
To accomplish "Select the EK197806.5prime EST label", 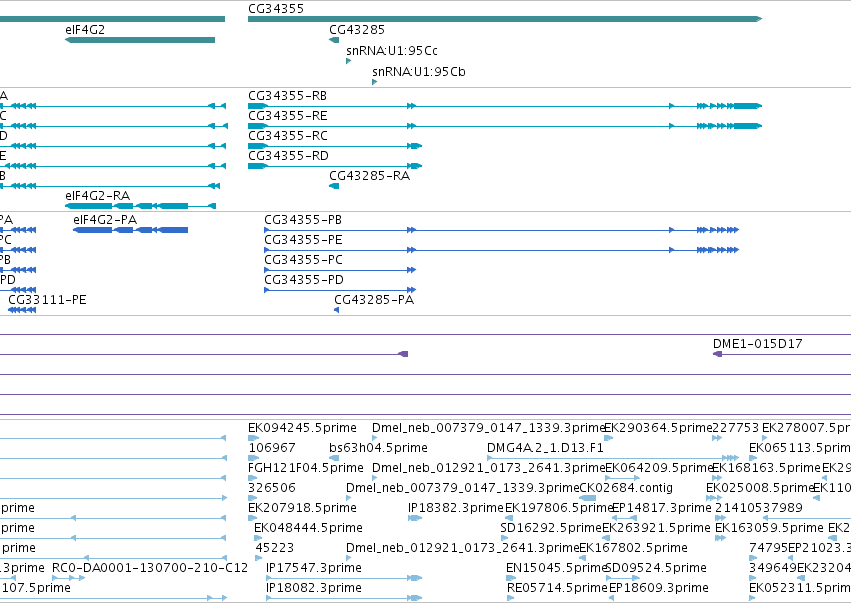I will (x=558, y=508).
